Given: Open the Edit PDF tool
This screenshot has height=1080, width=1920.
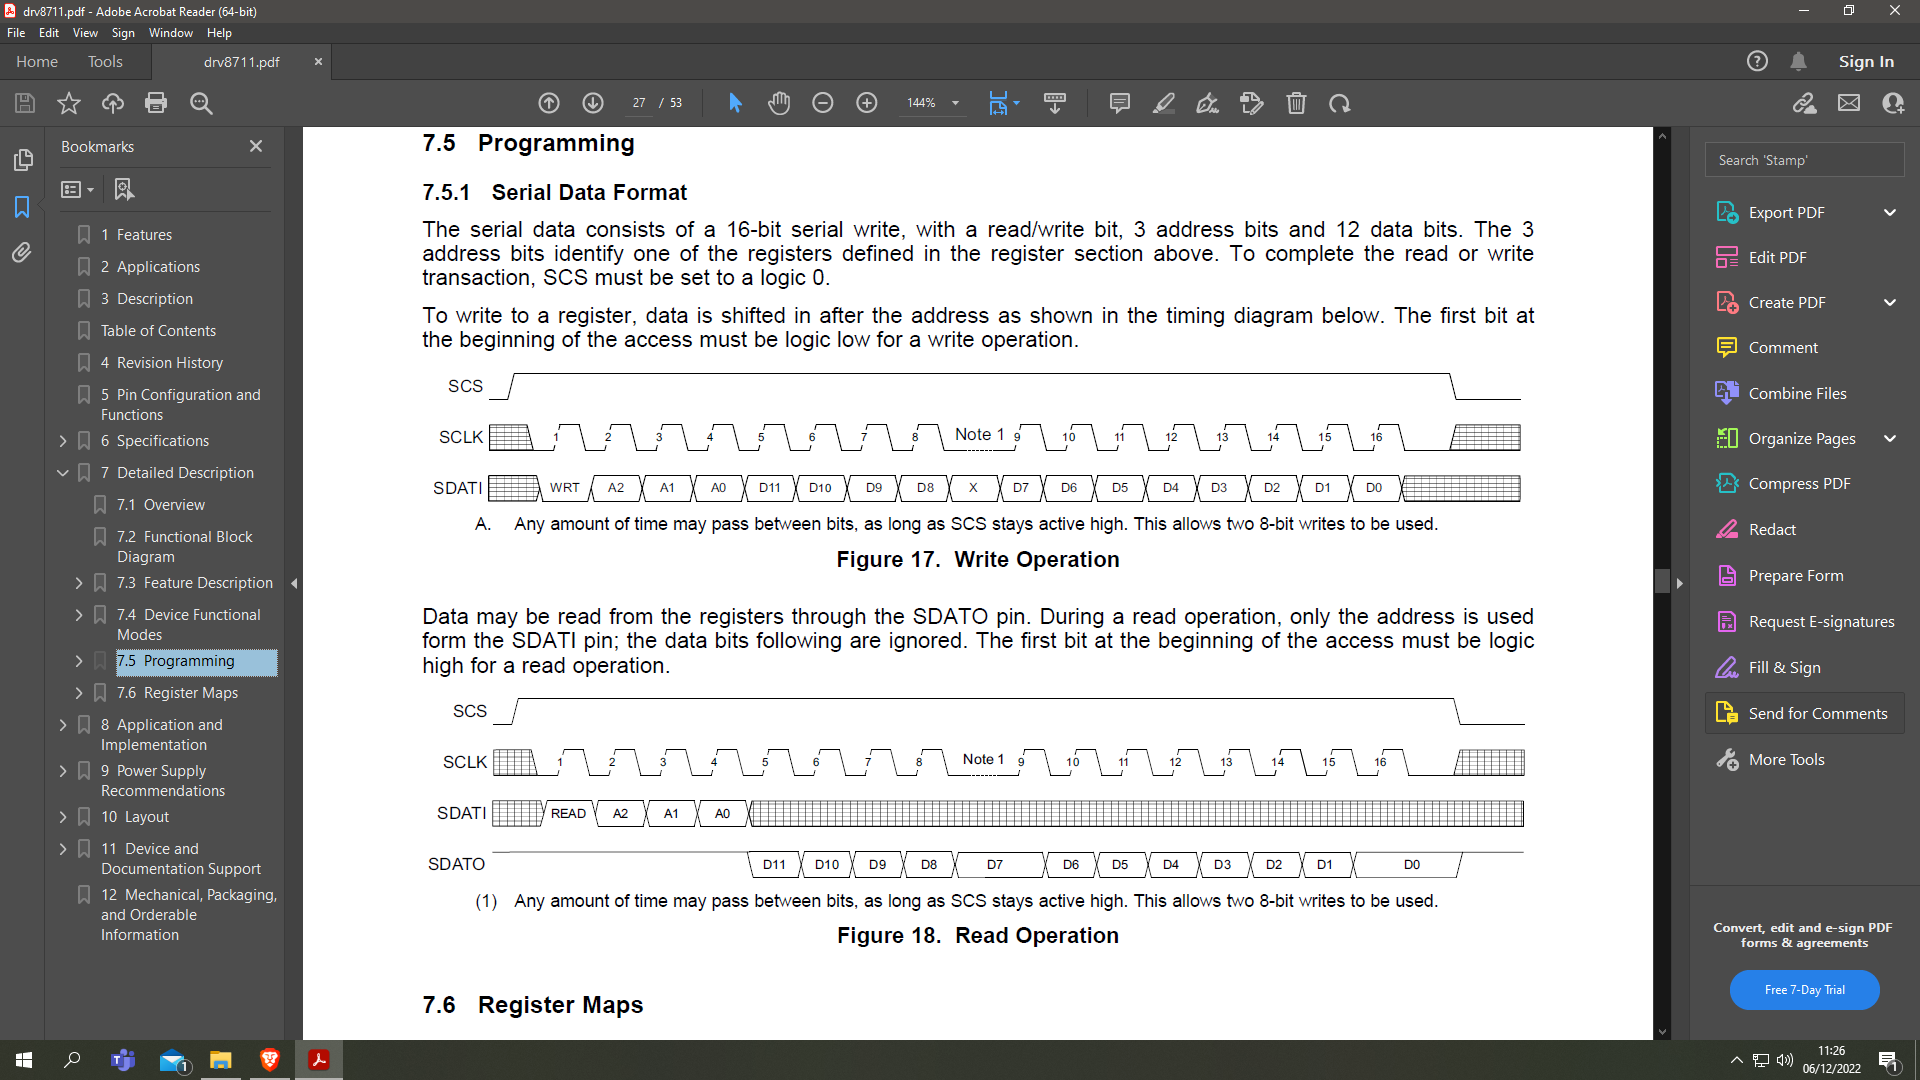Looking at the screenshot, I should (1777, 258).
